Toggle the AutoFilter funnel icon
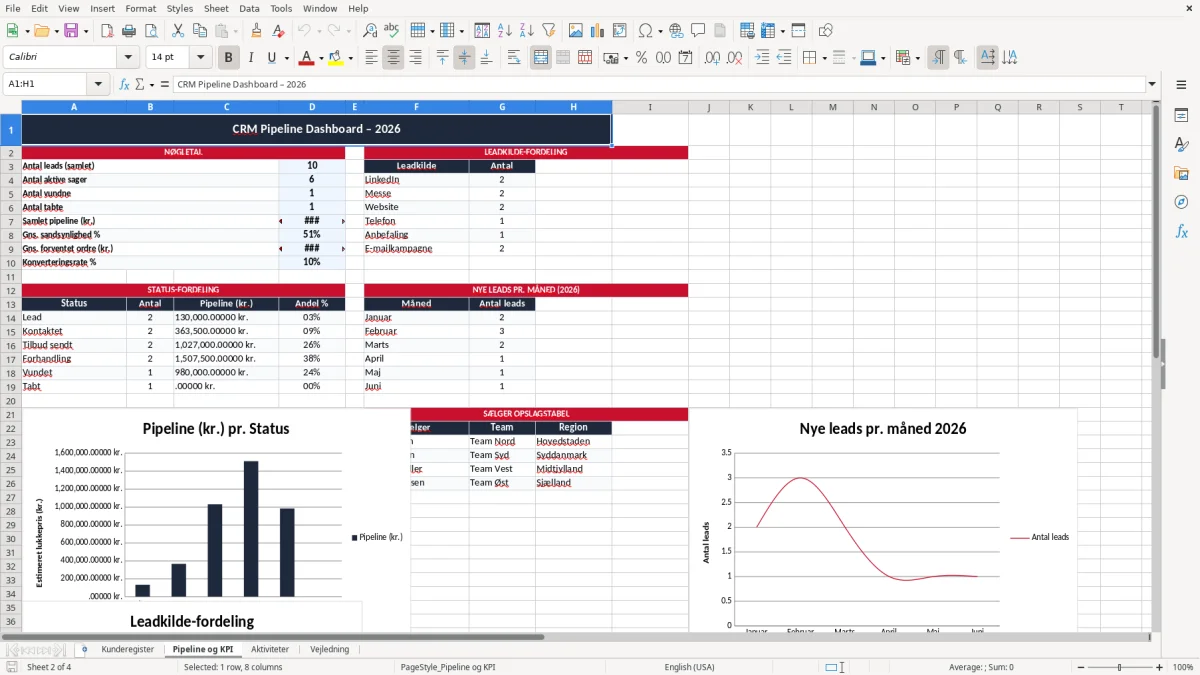Screen dimensions: 1200x675 tap(548, 31)
